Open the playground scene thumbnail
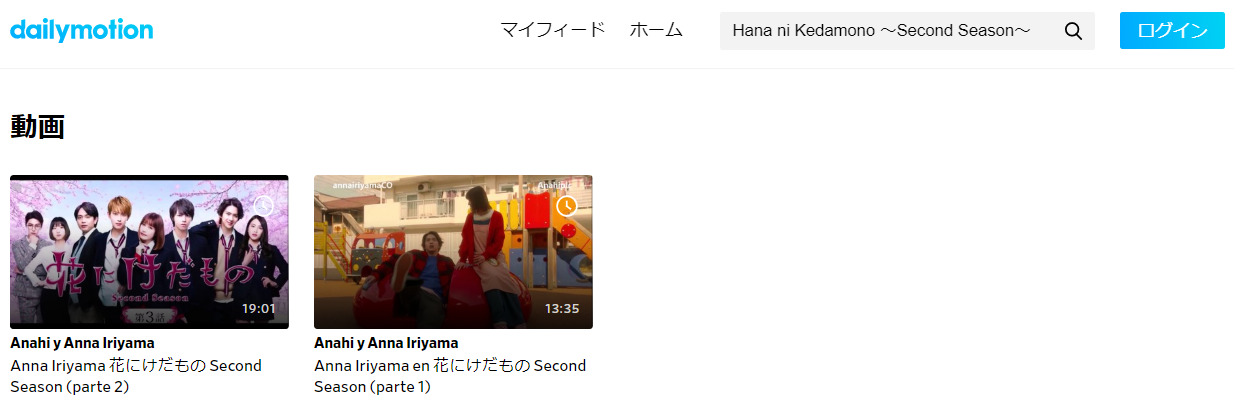1234x403 pixels. pos(453,252)
